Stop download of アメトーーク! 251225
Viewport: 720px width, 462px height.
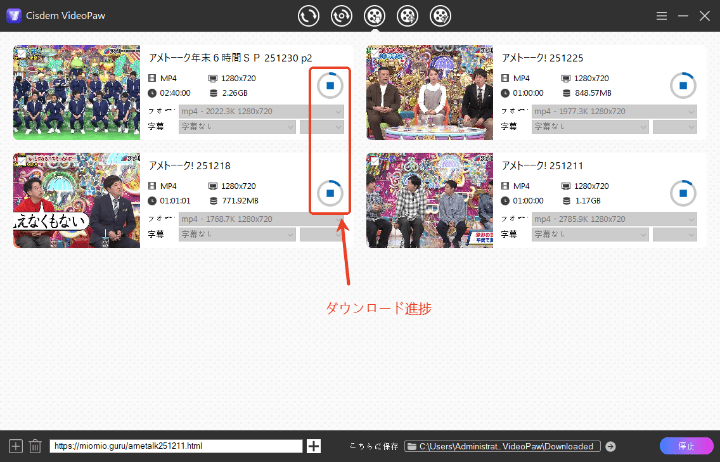tap(683, 85)
